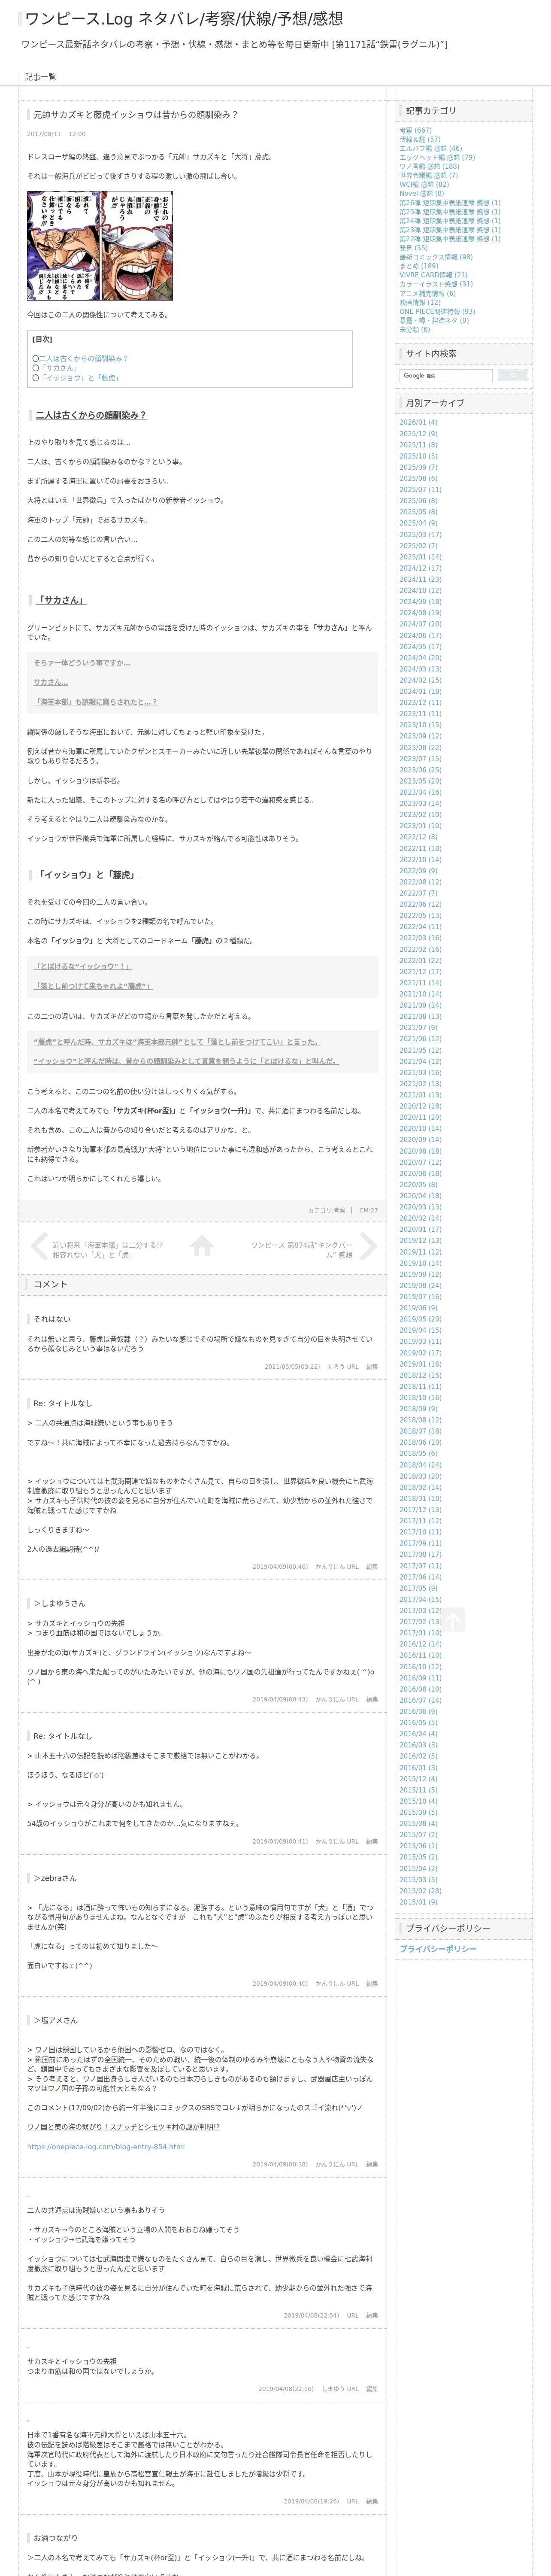This screenshot has height=2576, width=551.
Task: Open archive 2018/04 (24)
Action: pyautogui.click(x=420, y=1465)
